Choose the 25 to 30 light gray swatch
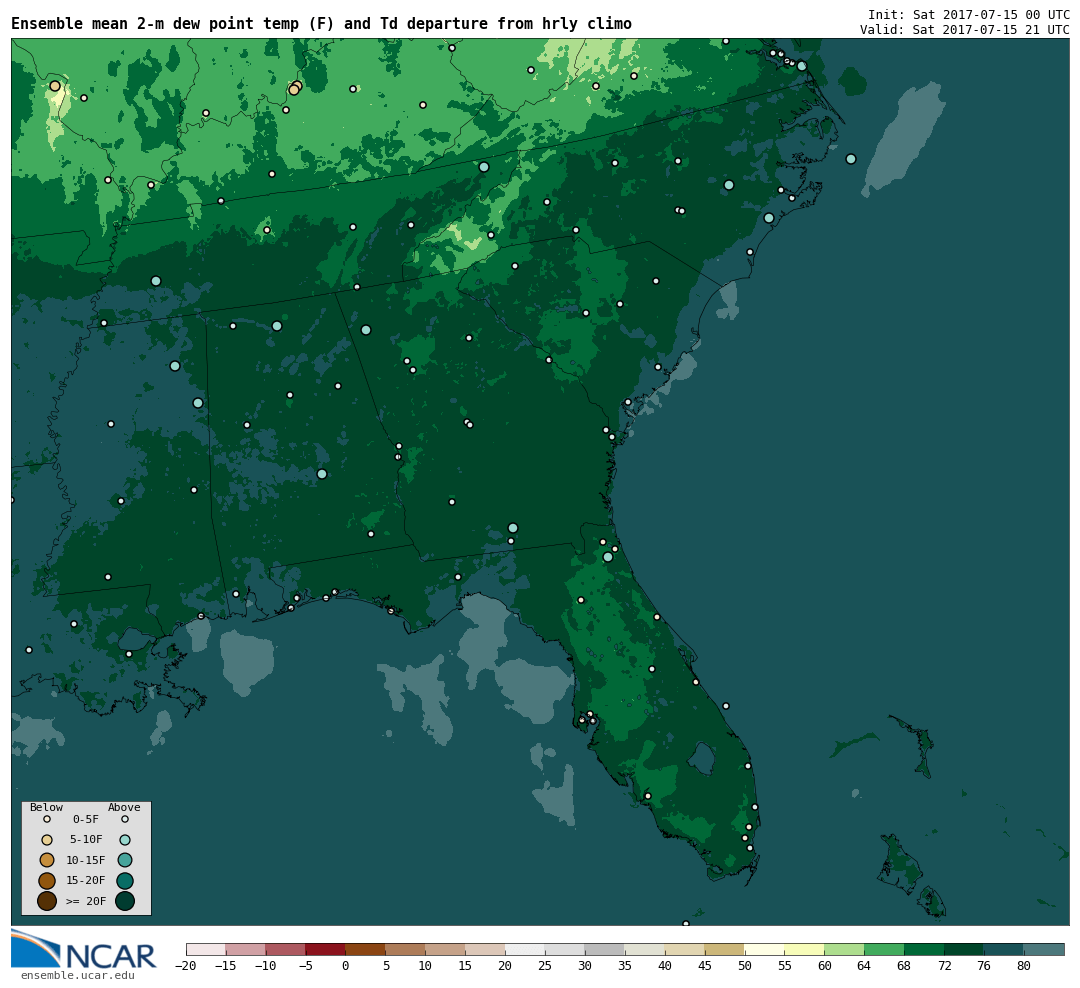This screenshot has width=1080, height=988. 565,949
